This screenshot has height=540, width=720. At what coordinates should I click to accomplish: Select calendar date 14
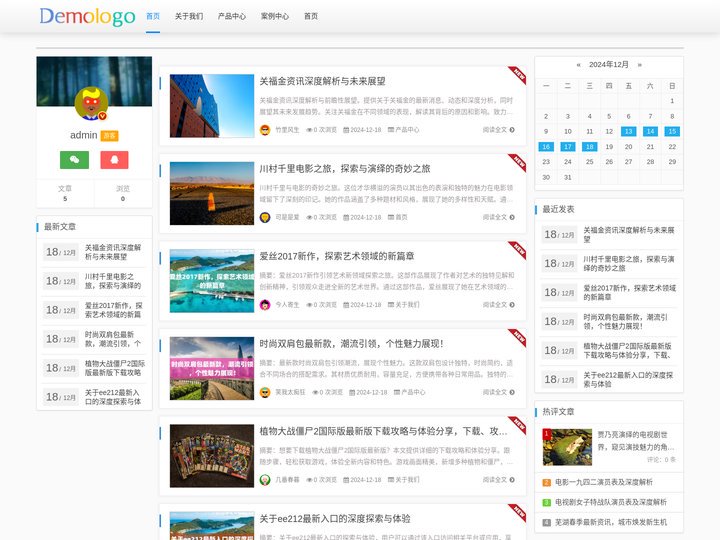(650, 131)
